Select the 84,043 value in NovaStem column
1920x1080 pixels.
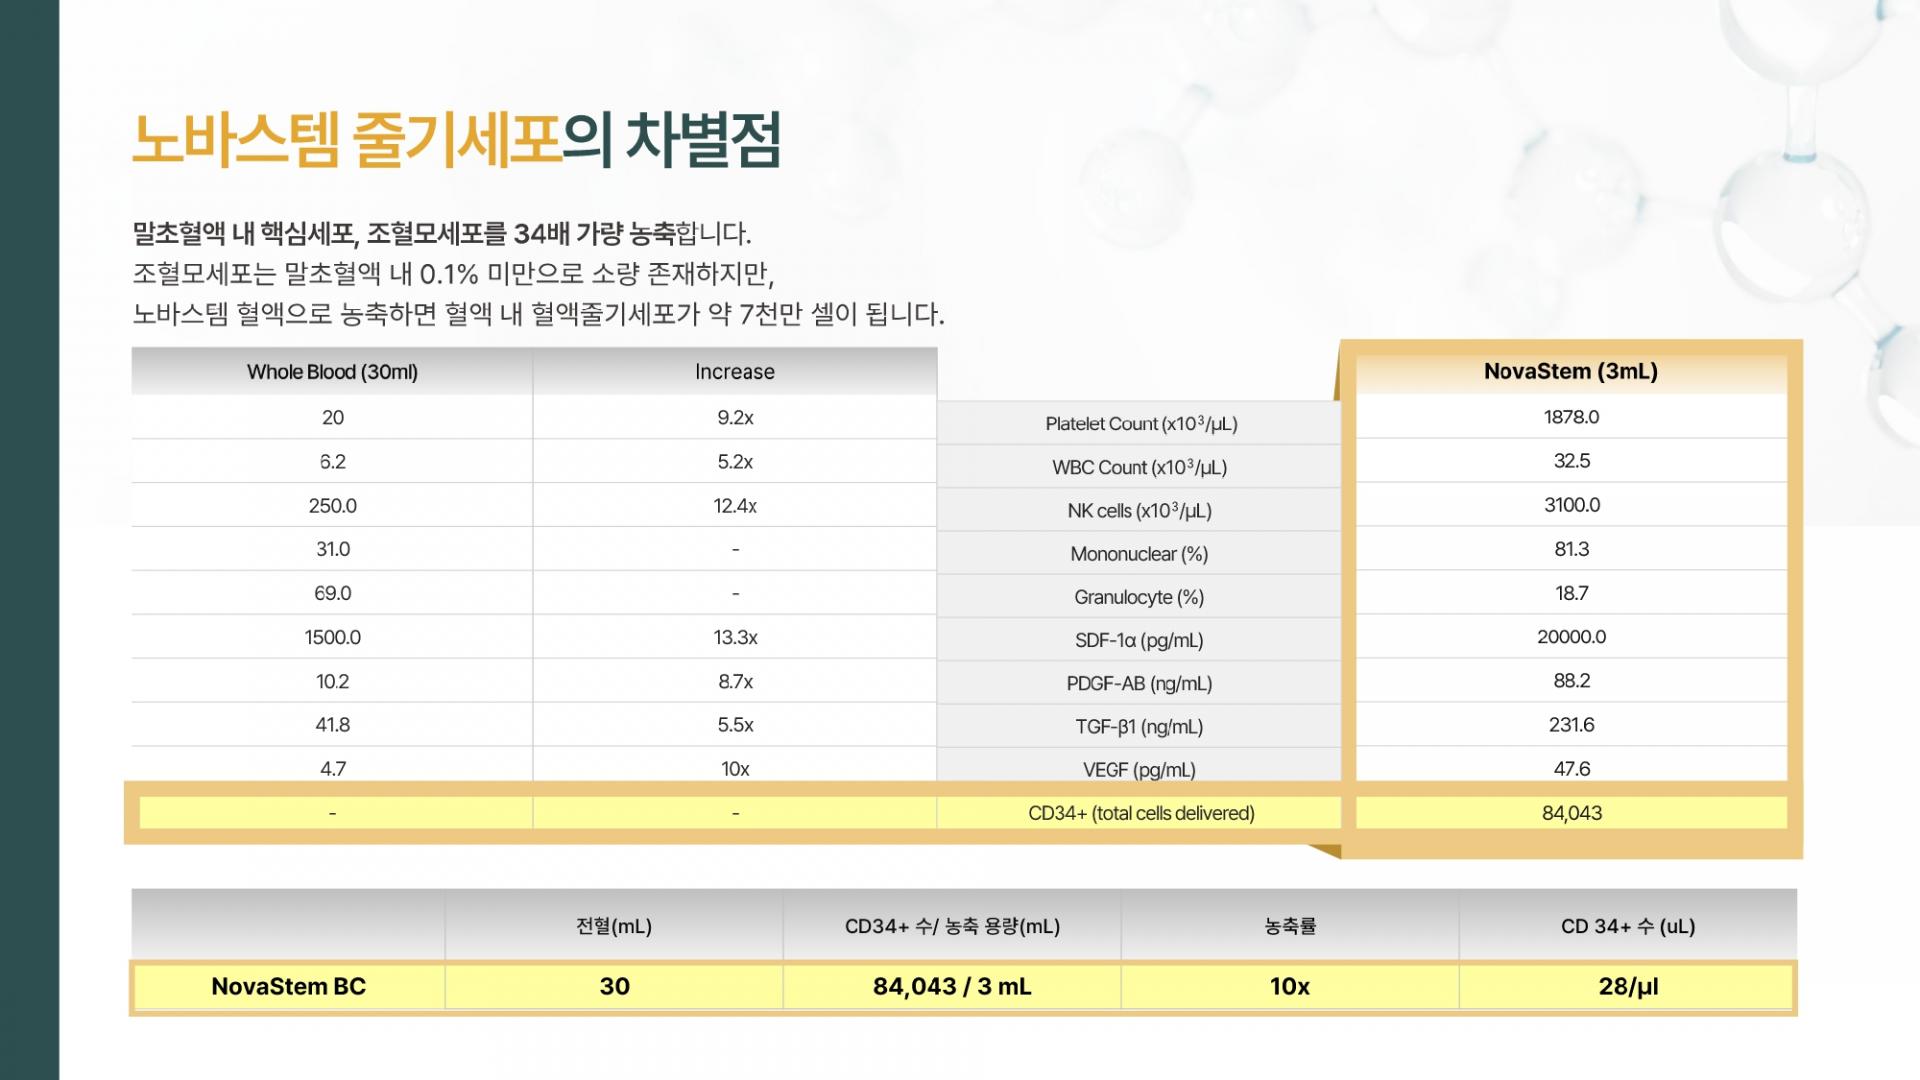1571,813
